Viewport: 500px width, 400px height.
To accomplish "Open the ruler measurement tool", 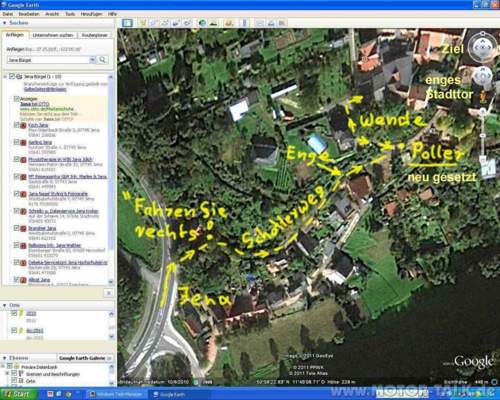I will (245, 23).
